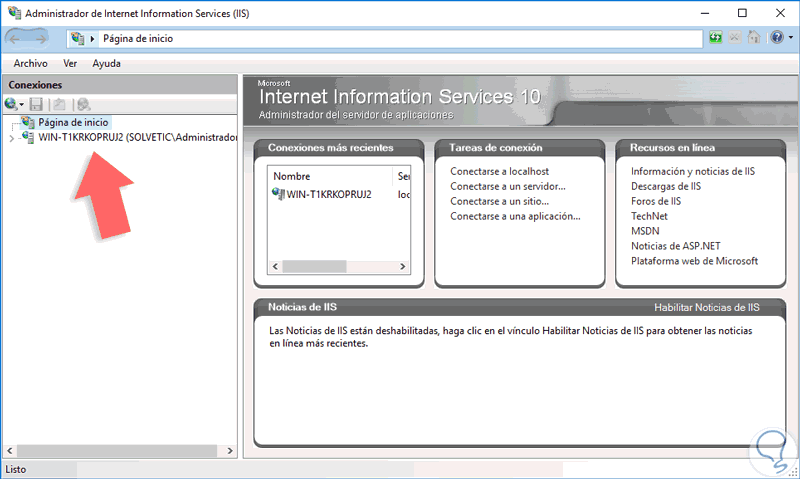Viewport: 800px width, 479px height.
Task: Click right arrow of recent connections scrollbar
Action: pyautogui.click(x=403, y=266)
